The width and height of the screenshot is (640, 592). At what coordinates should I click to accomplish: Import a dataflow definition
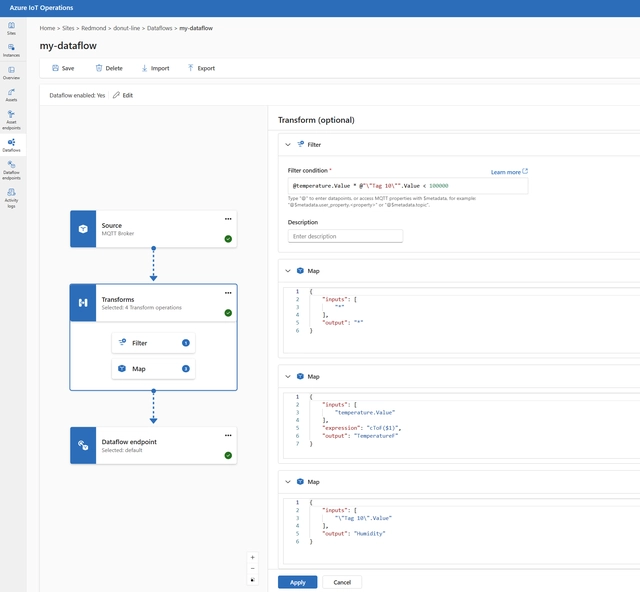(155, 68)
